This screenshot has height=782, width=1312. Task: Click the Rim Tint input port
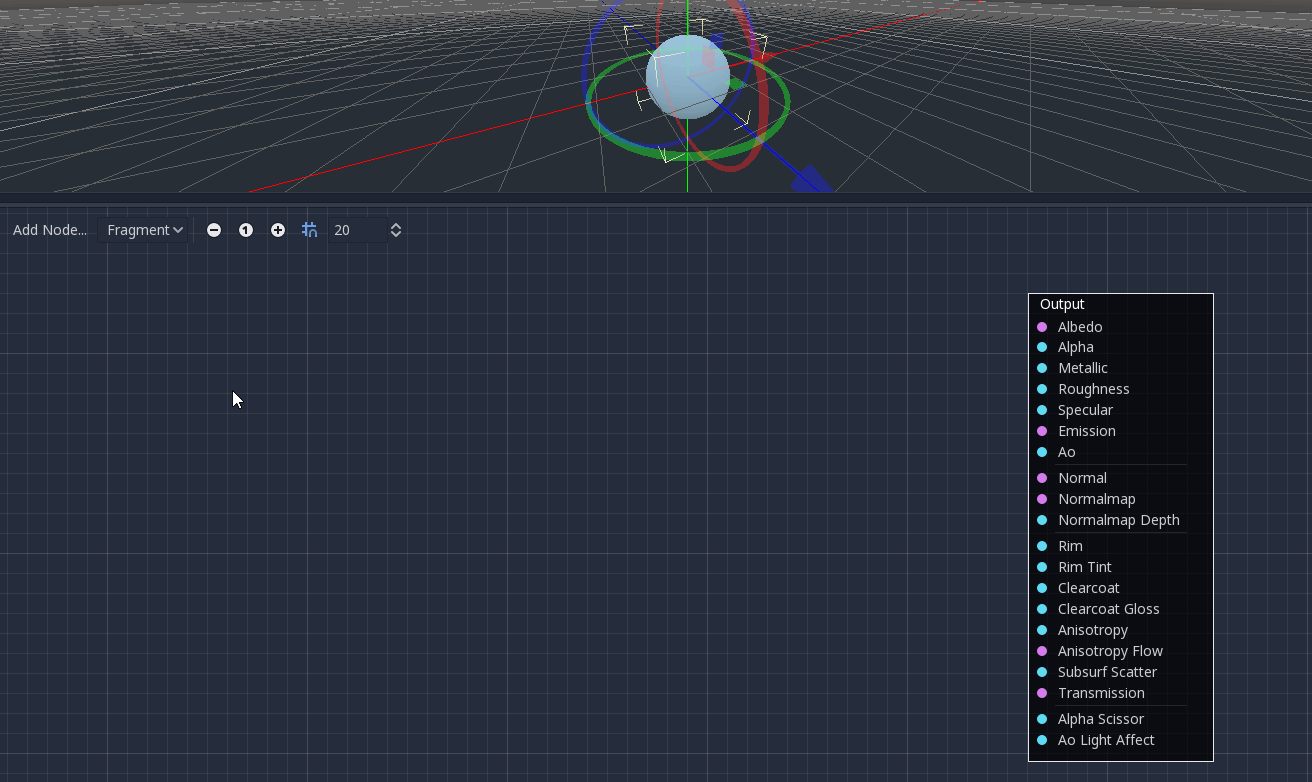click(1042, 567)
